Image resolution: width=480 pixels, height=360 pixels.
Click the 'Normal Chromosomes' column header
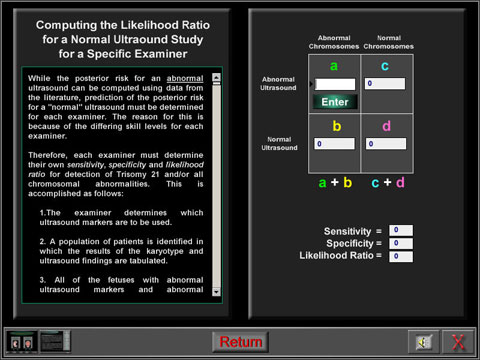point(389,42)
